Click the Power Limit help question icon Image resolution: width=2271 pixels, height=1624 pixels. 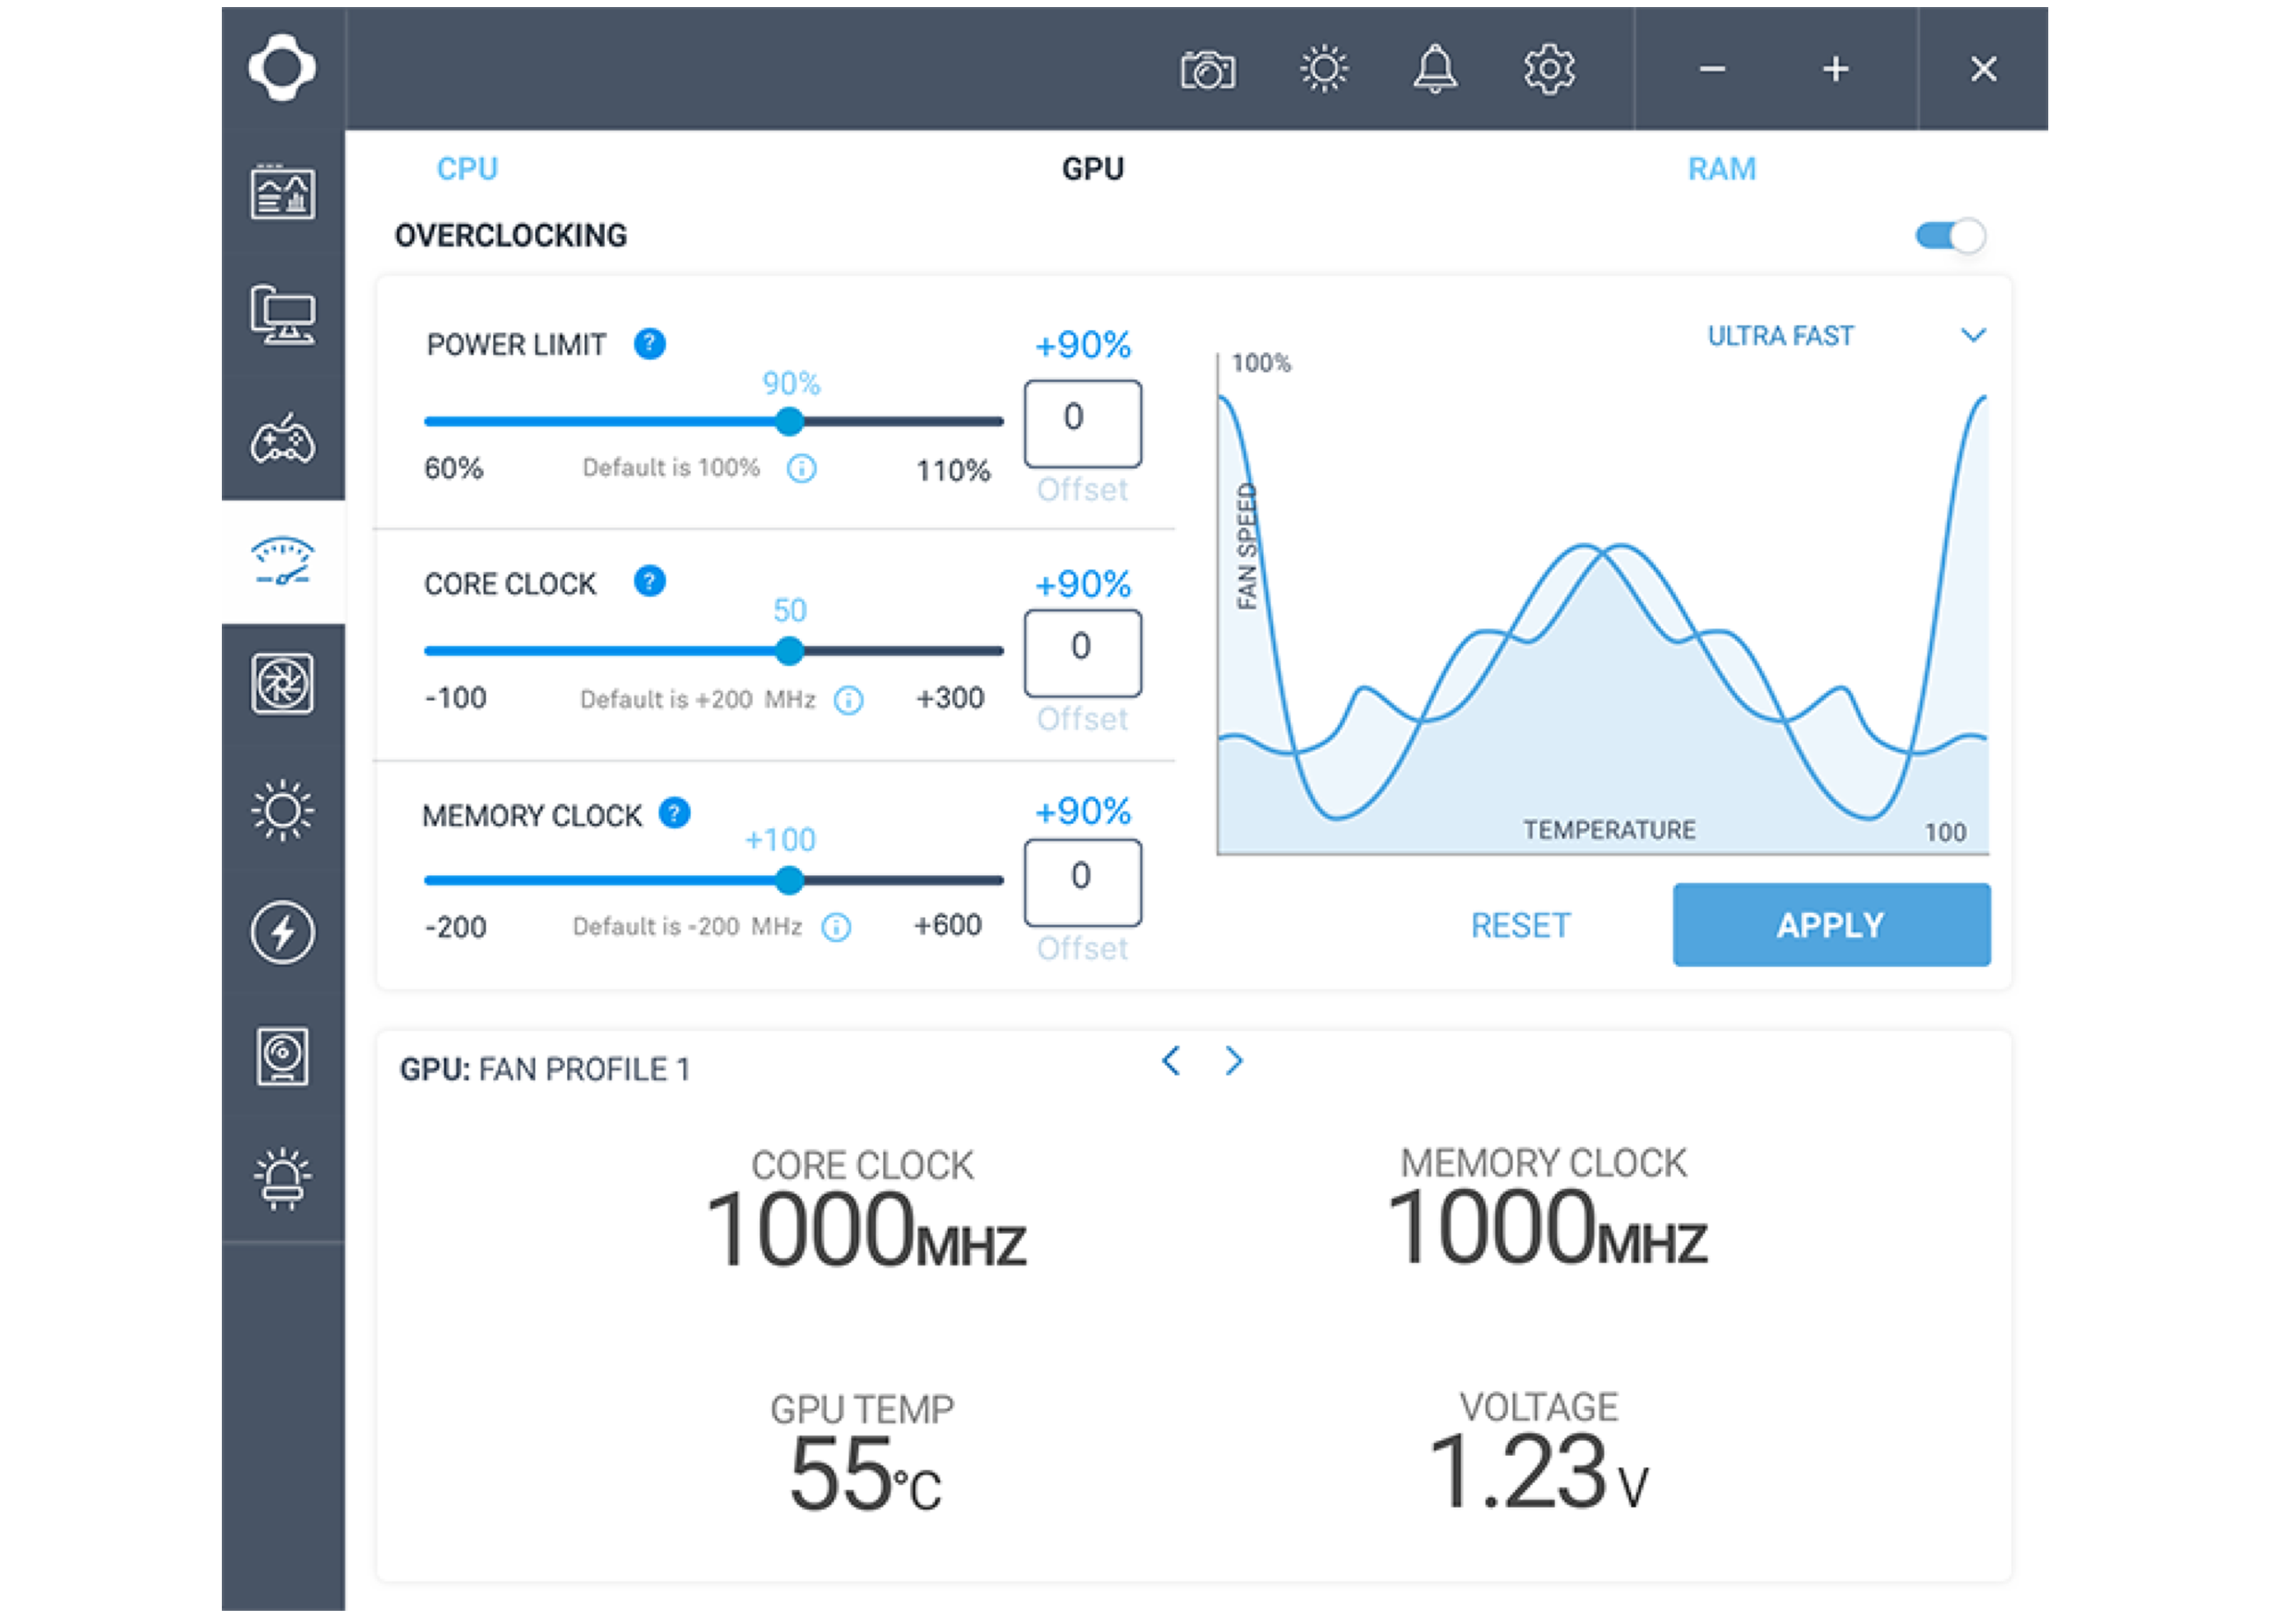click(649, 344)
